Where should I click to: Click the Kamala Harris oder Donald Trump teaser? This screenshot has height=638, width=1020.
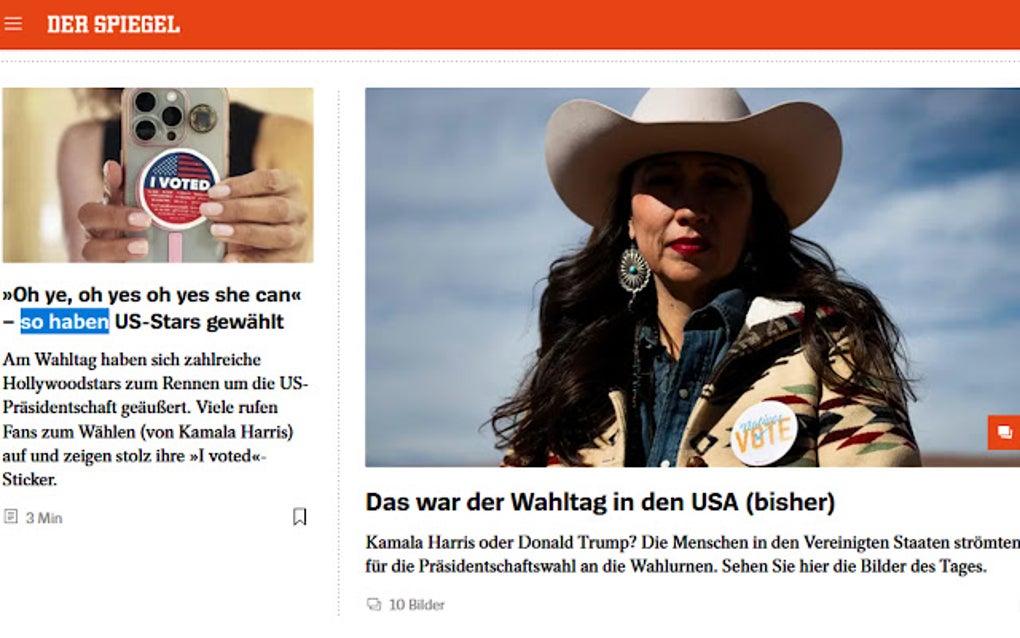(692, 554)
